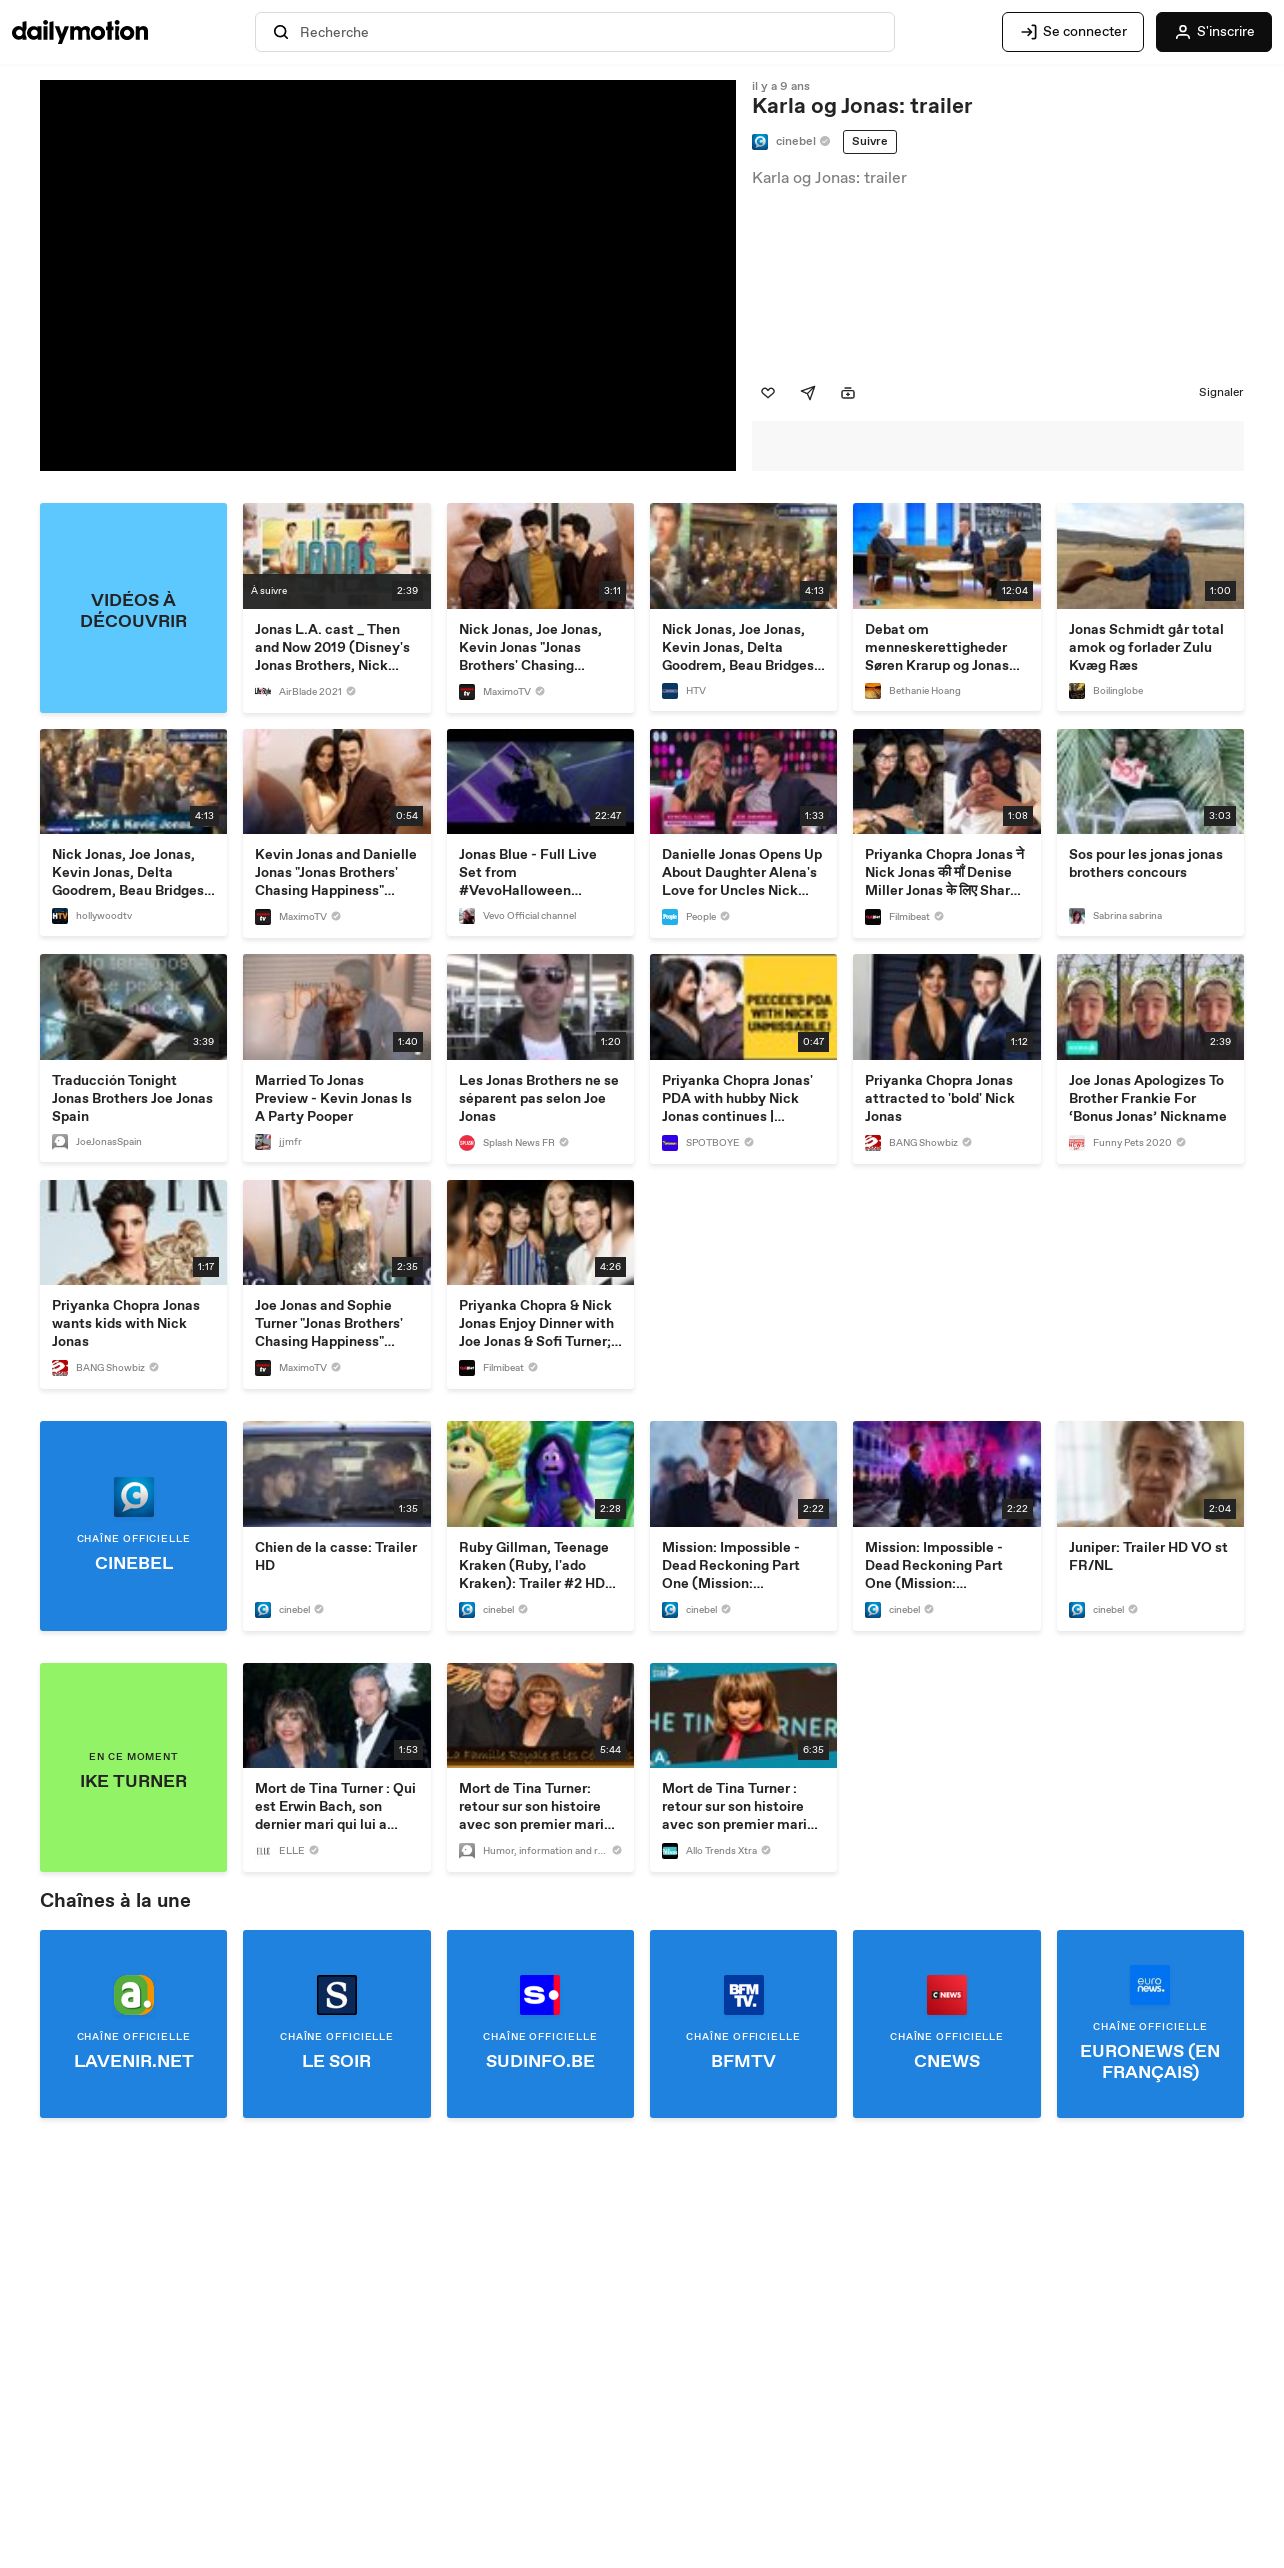Image resolution: width=1284 pixels, height=2568 pixels.
Task: Click the search magnifier icon
Action: pos(281,32)
